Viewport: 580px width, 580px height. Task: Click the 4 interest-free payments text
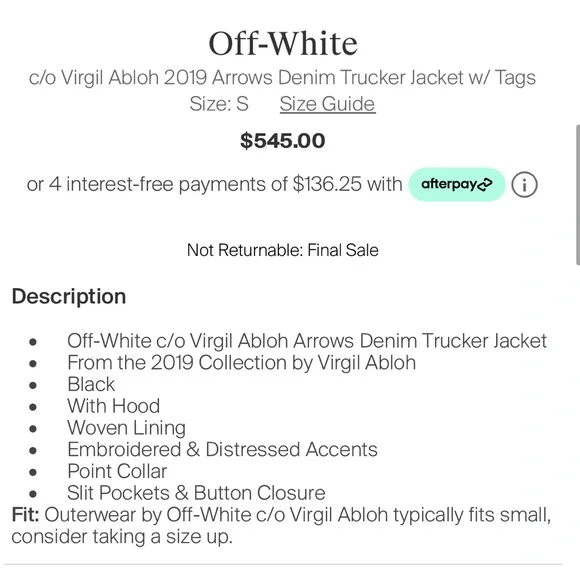[215, 184]
